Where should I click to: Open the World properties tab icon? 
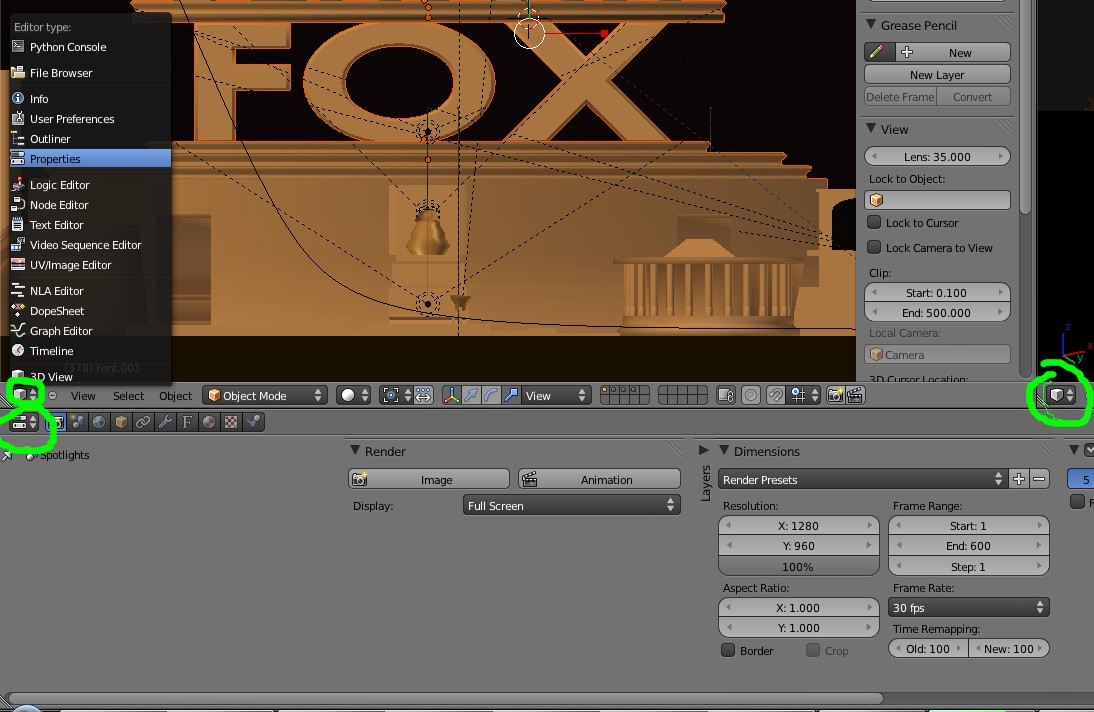click(x=99, y=423)
